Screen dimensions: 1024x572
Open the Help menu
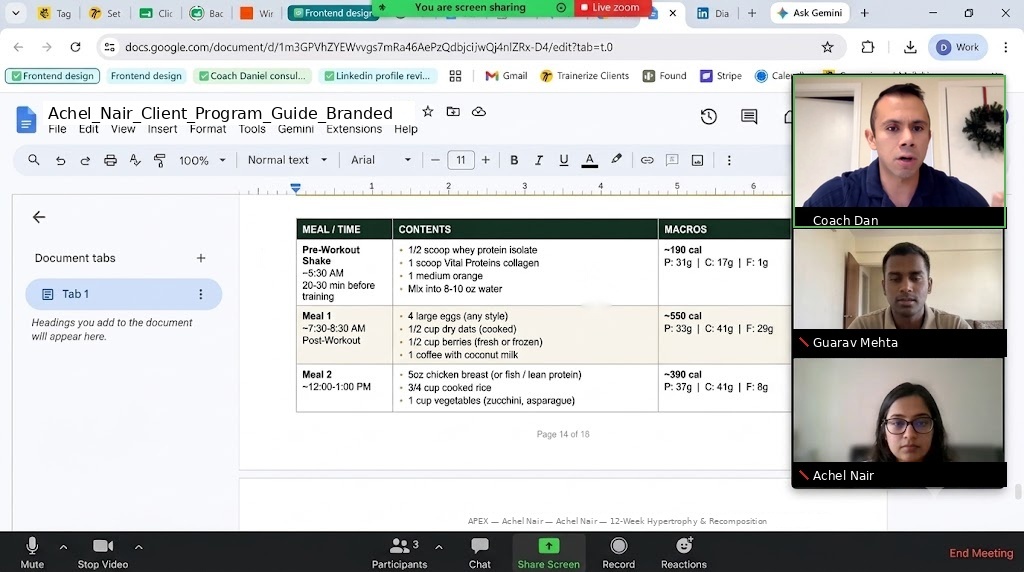click(406, 129)
